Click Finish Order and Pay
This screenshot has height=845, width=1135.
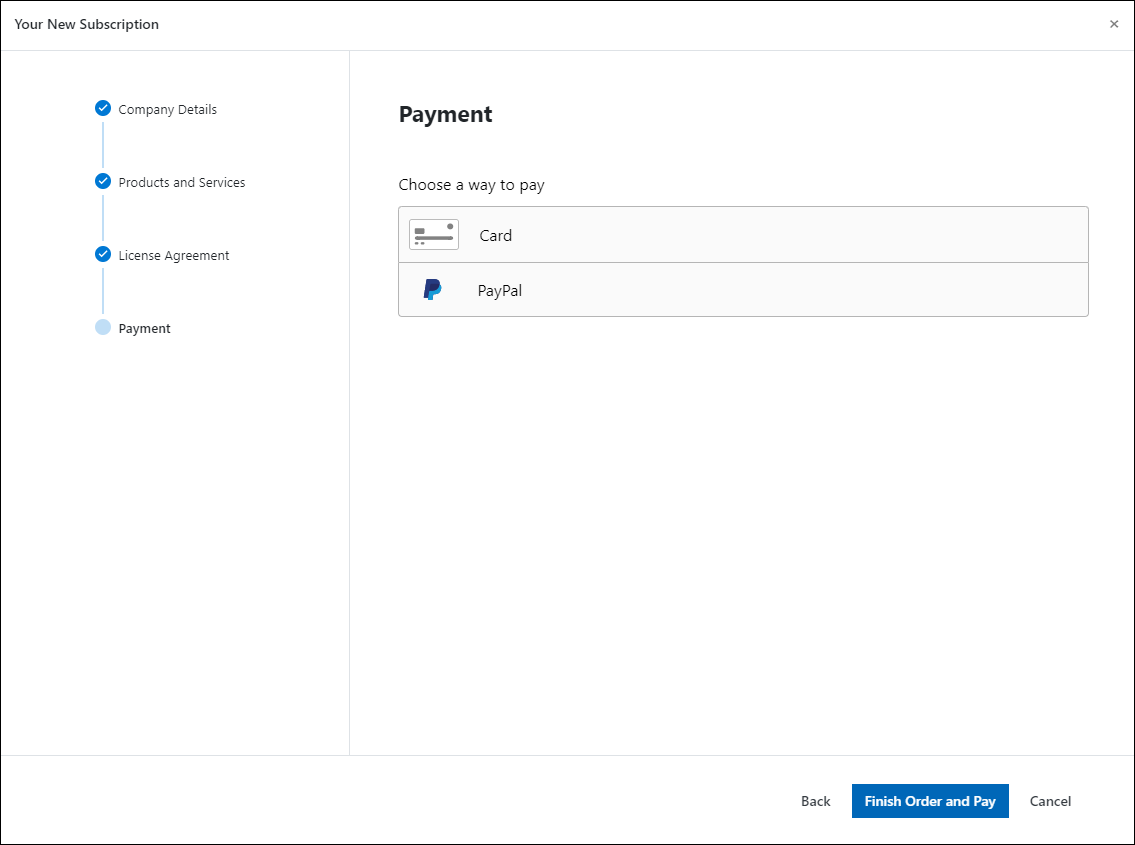click(x=930, y=800)
